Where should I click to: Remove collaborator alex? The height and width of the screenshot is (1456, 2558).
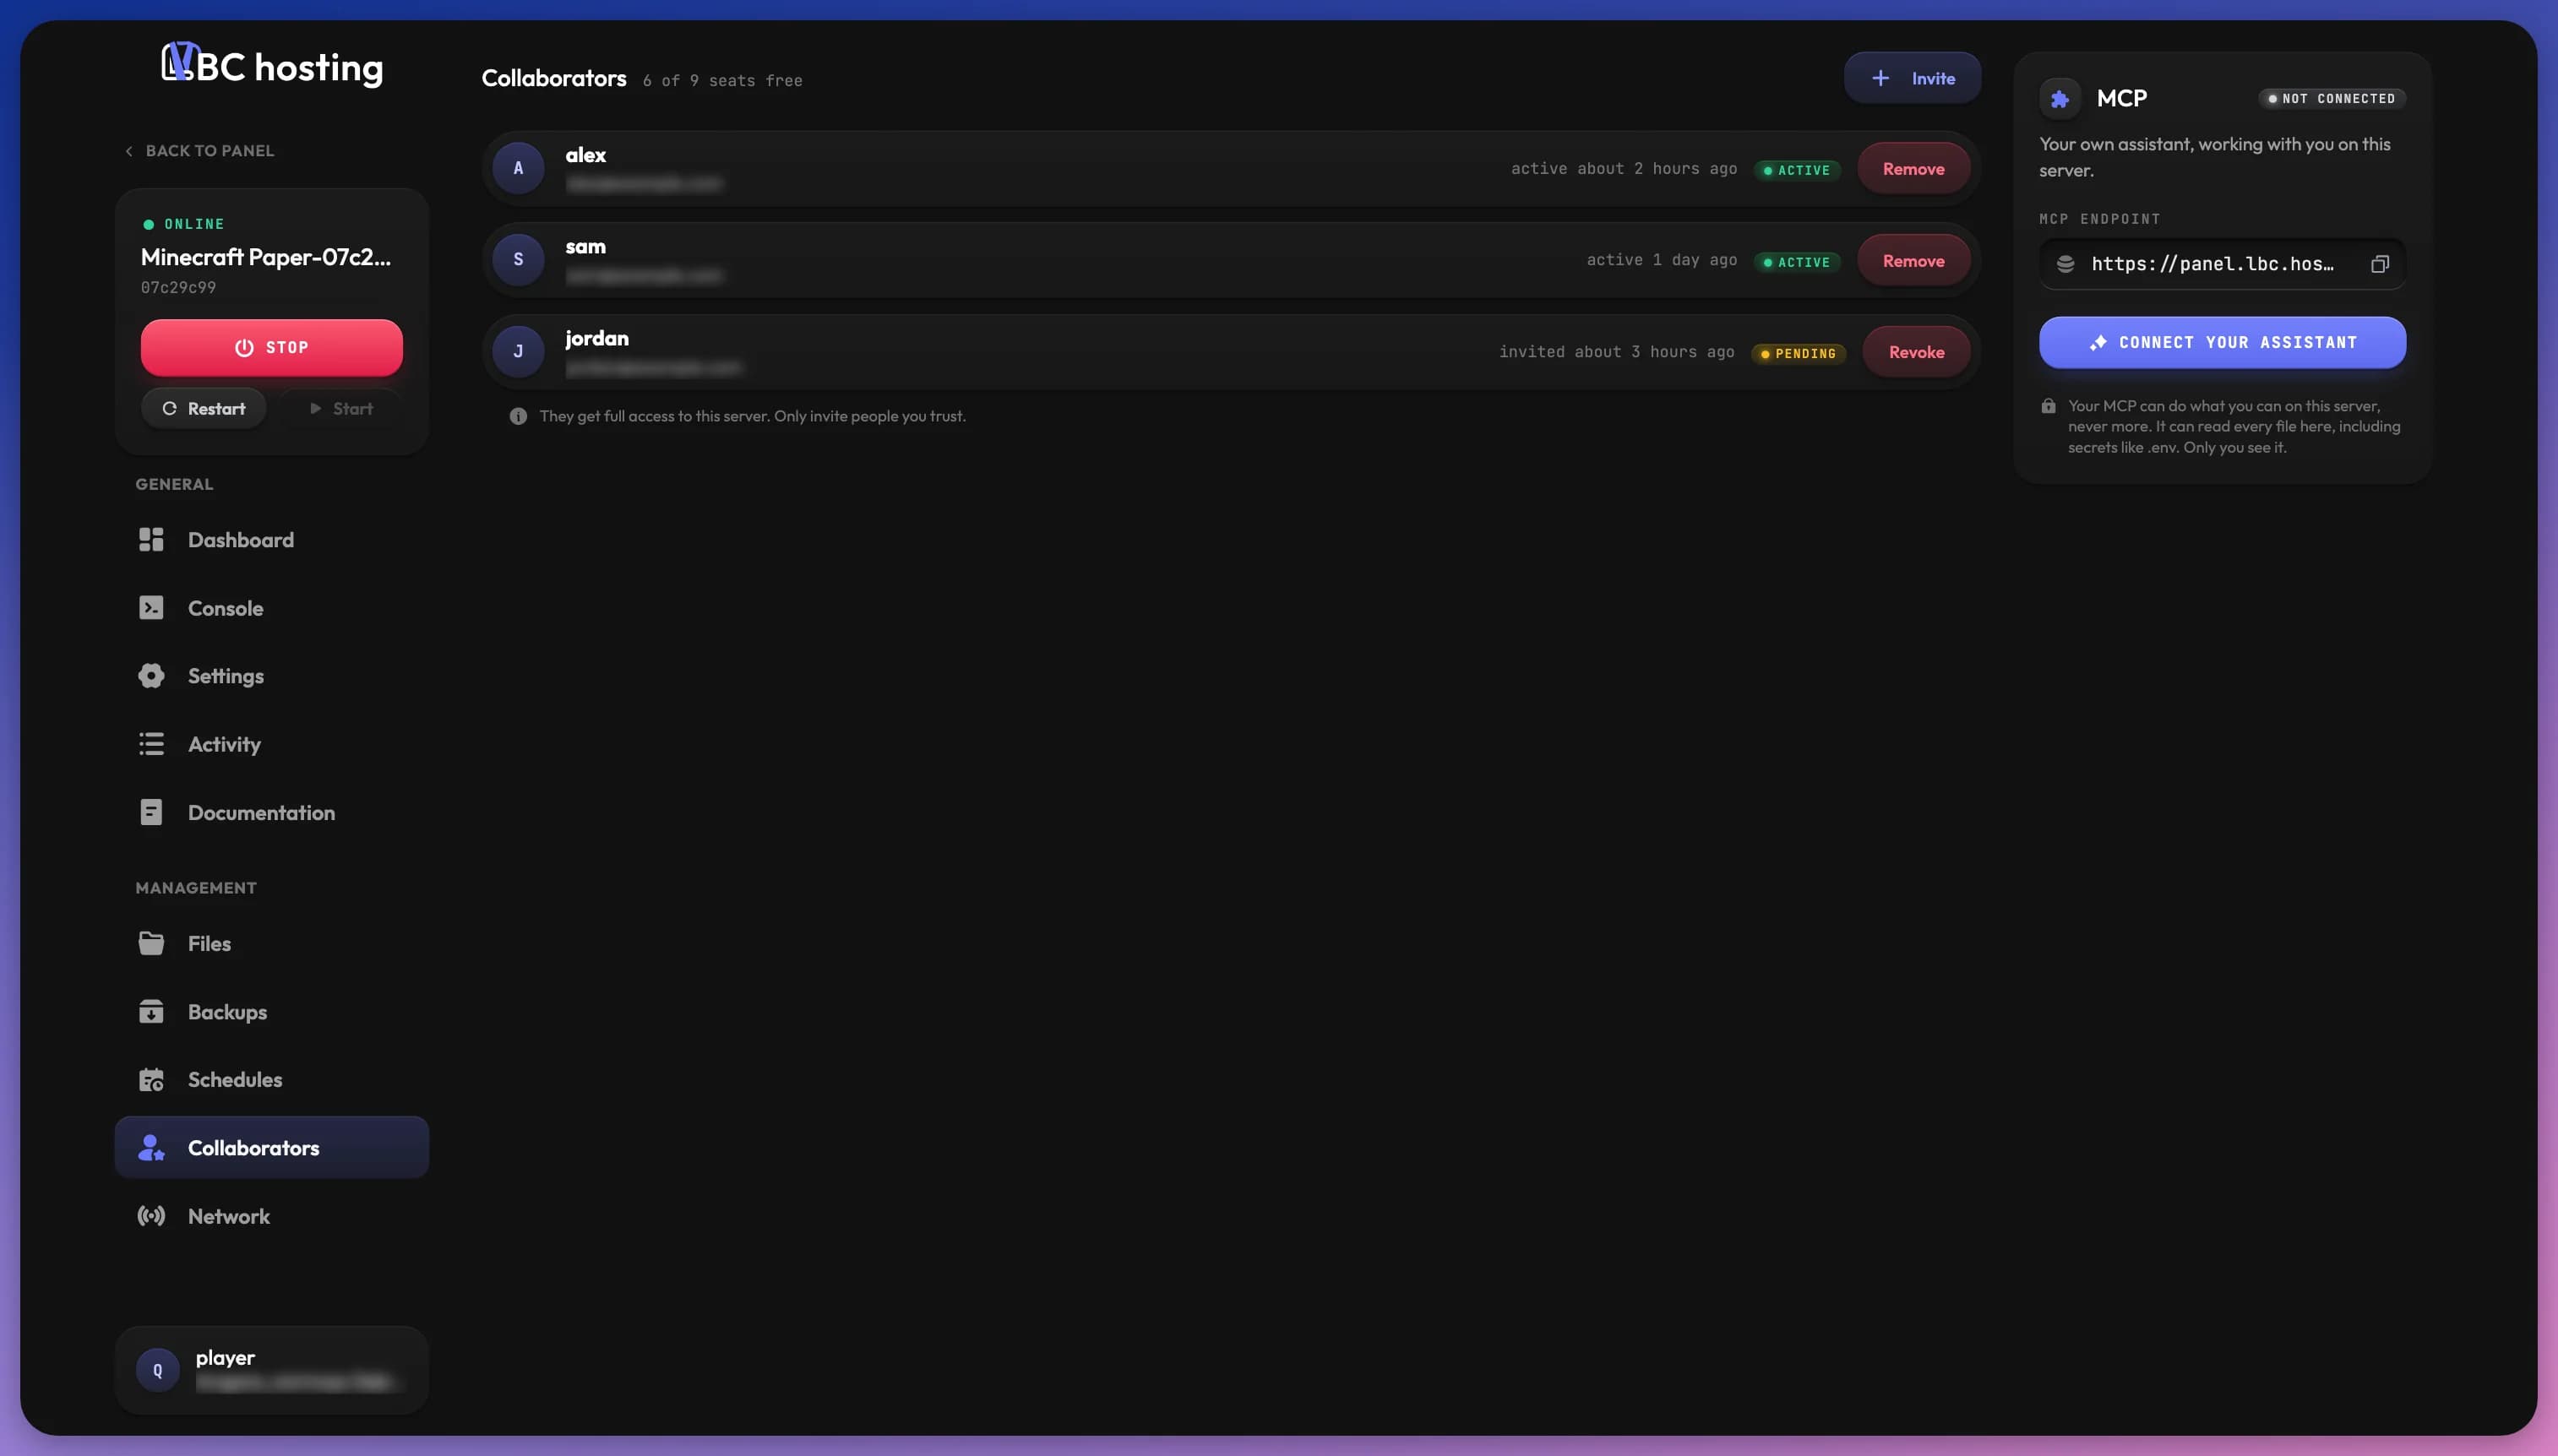[x=1913, y=169]
